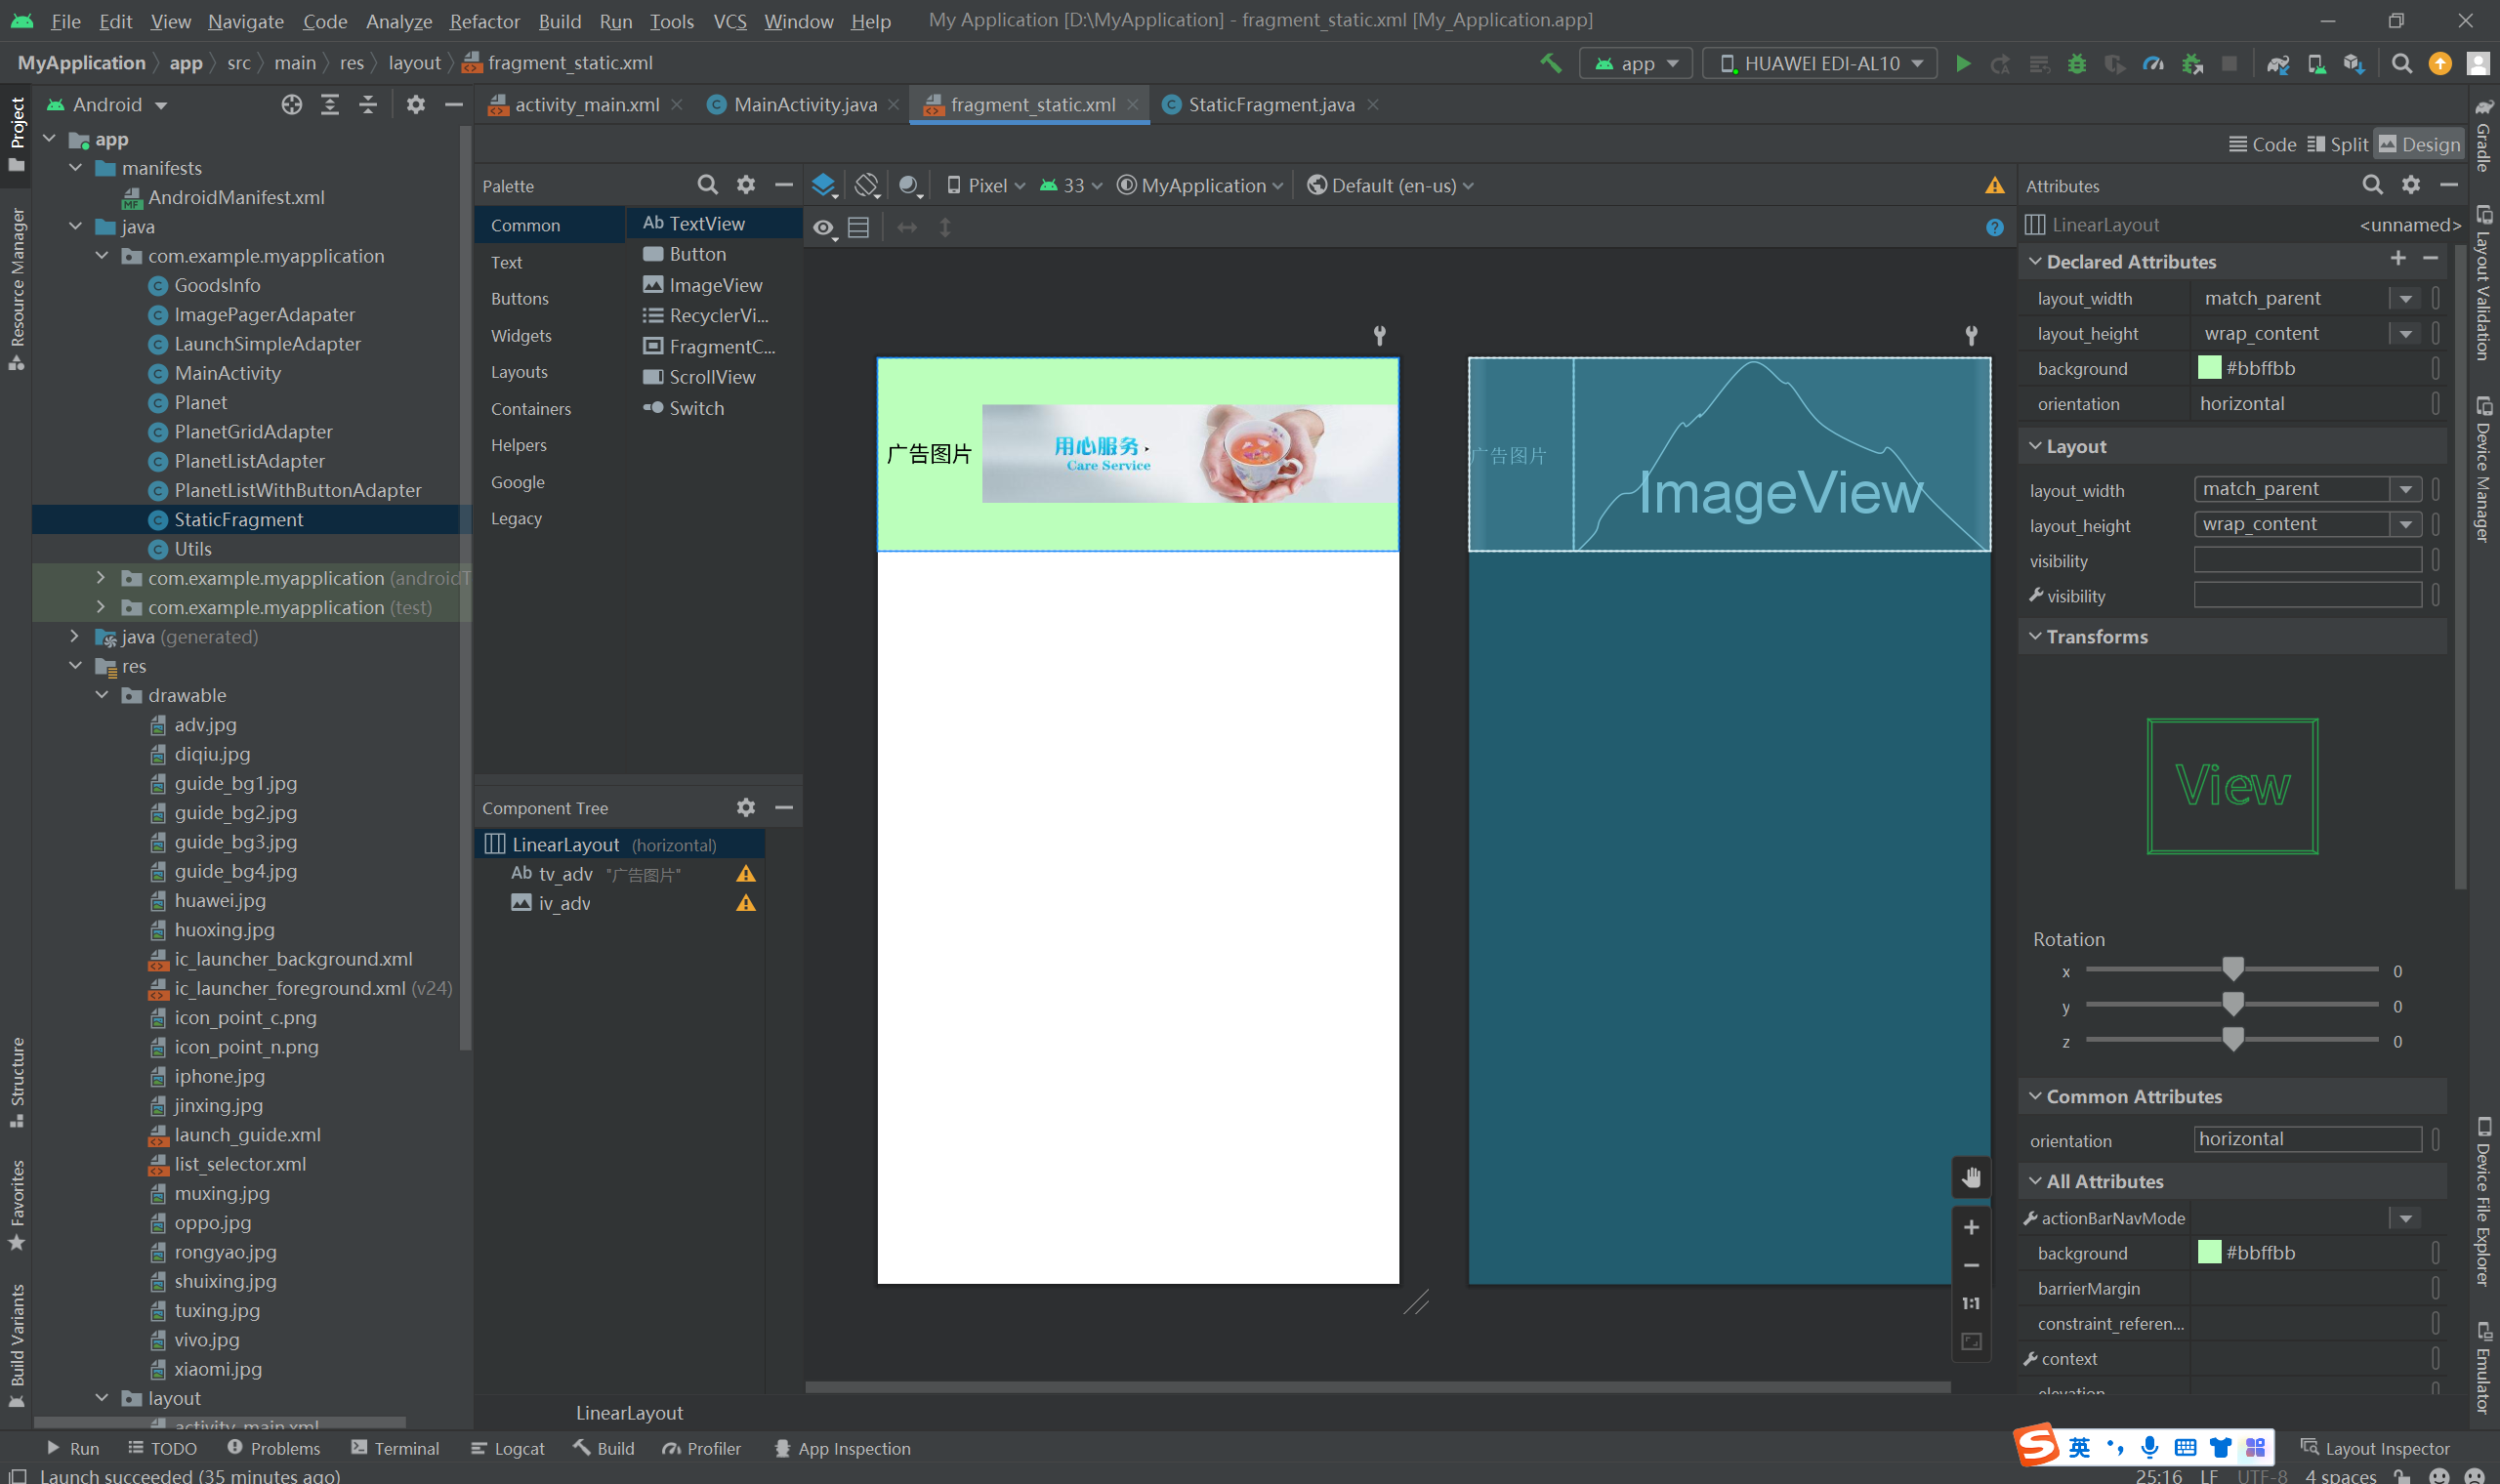Switch to Split view mode
The height and width of the screenshot is (1484, 2500).
[2337, 145]
